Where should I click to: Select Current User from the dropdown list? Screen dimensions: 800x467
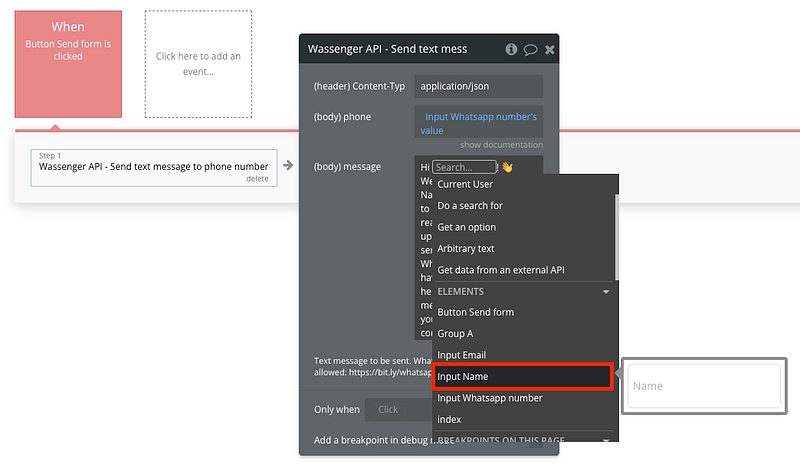(x=465, y=184)
